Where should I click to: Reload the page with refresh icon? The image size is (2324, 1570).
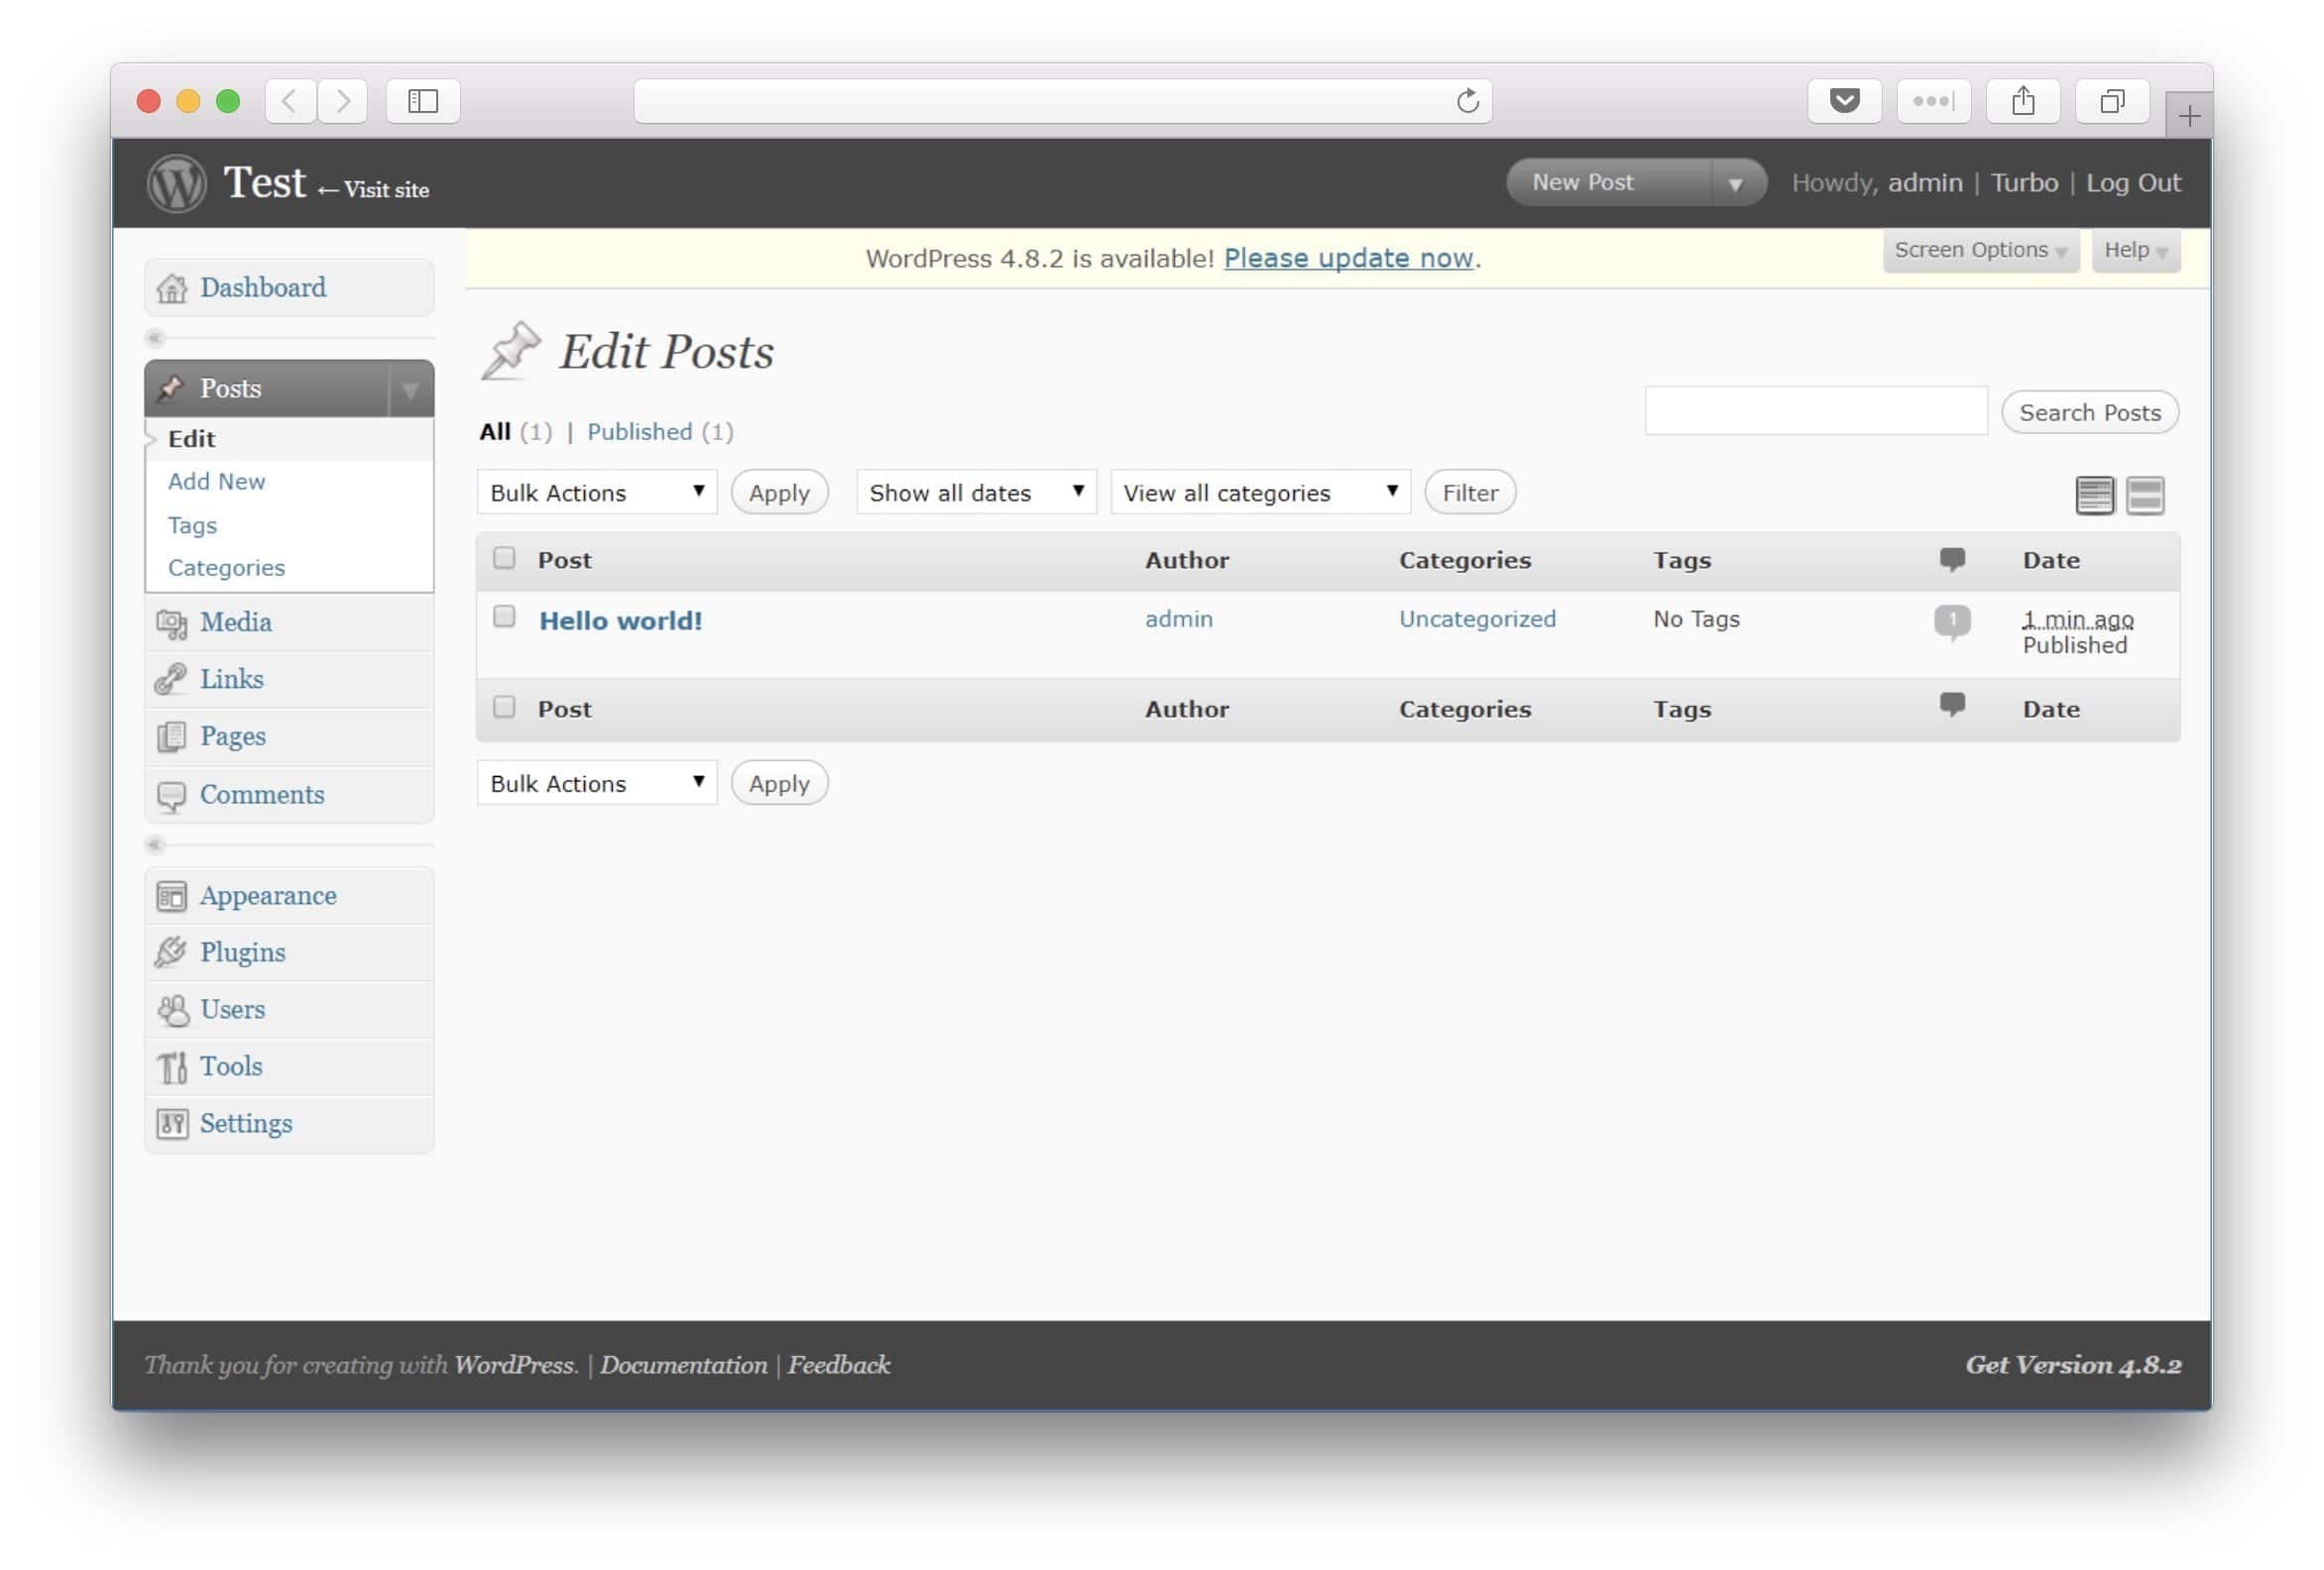[1467, 101]
